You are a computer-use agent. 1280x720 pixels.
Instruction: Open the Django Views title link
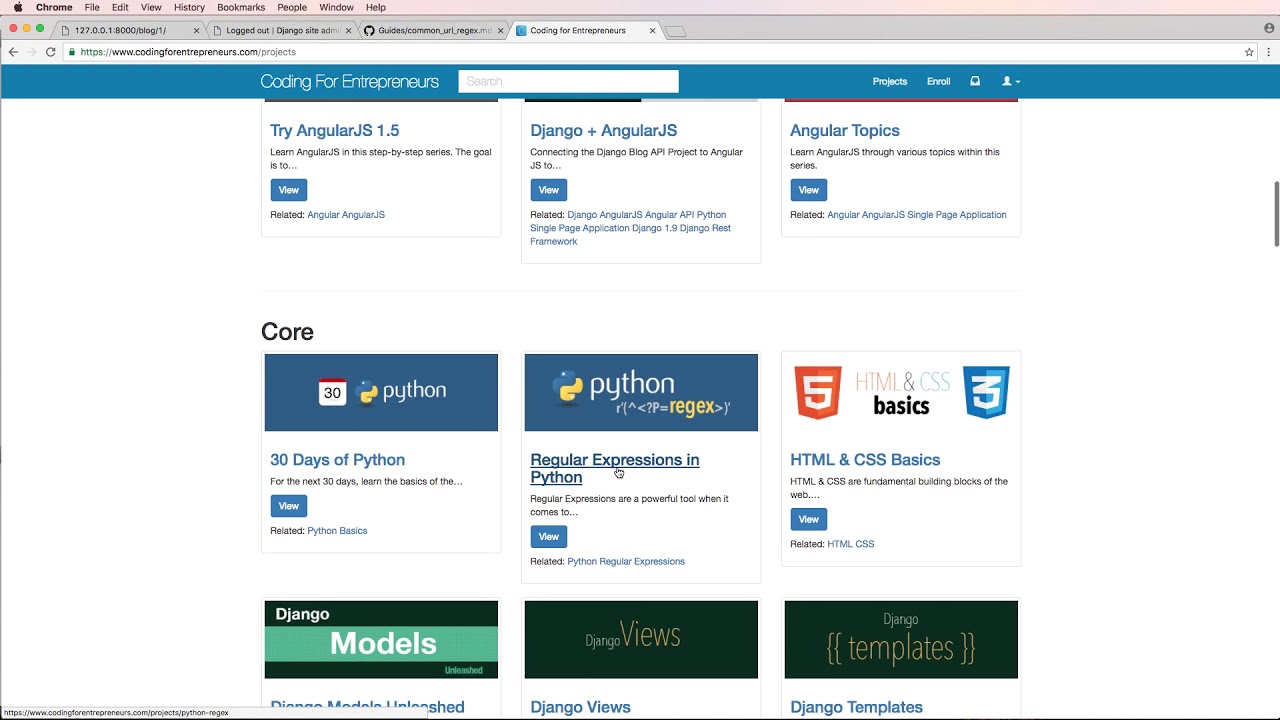pyautogui.click(x=580, y=707)
